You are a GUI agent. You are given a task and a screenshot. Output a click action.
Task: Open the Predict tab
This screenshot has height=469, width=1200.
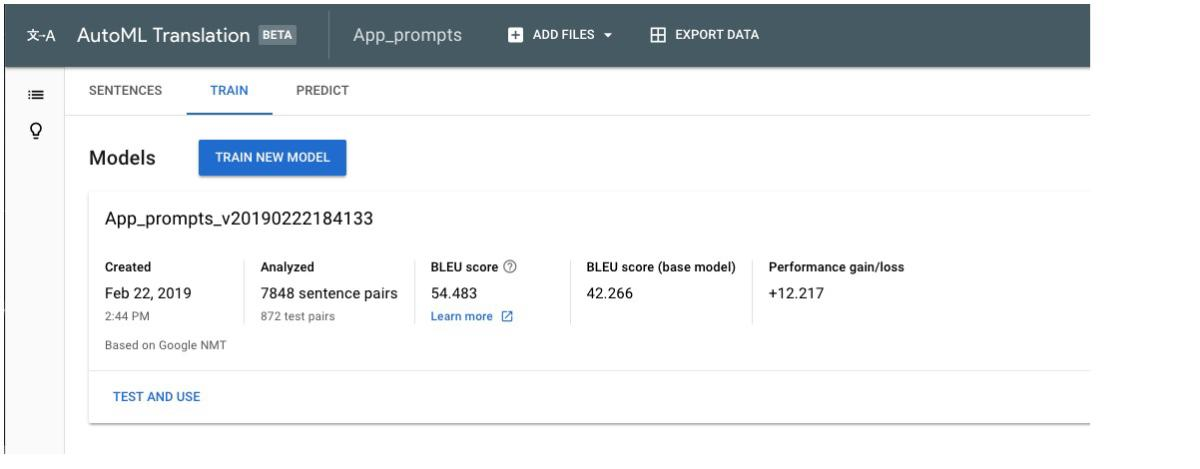[x=322, y=90]
